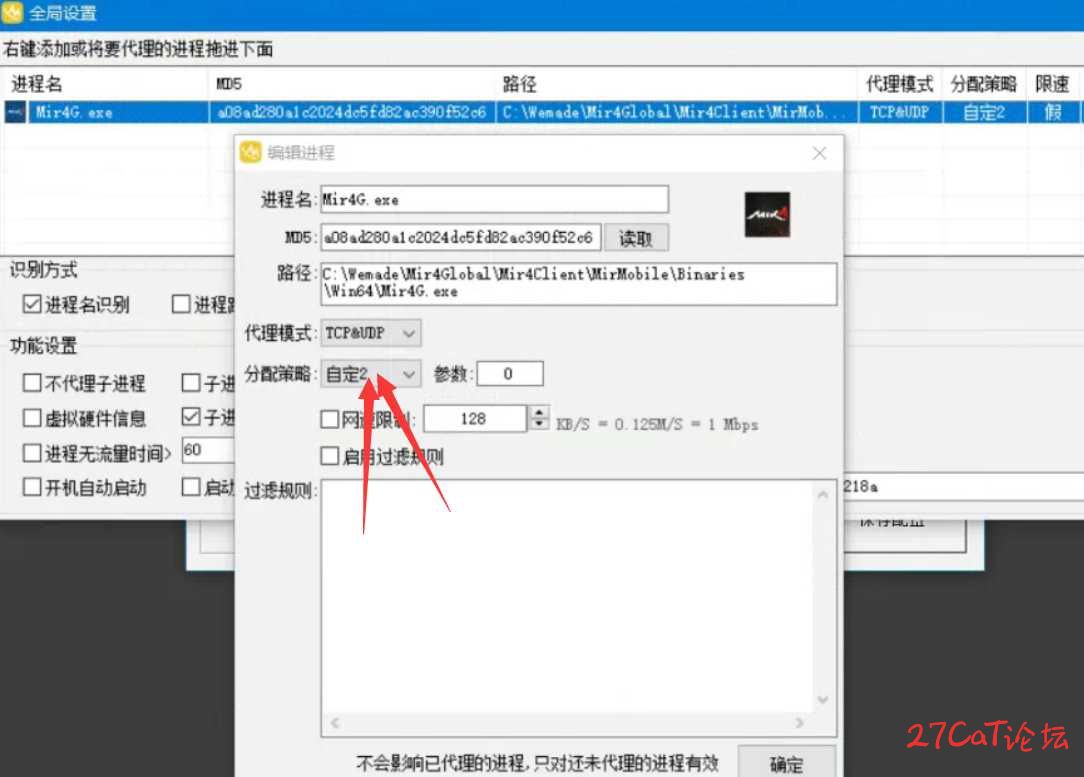Viewport: 1084px width, 777px height.
Task: Click the 进程名 input field in the edit dialog
Action: 494,199
